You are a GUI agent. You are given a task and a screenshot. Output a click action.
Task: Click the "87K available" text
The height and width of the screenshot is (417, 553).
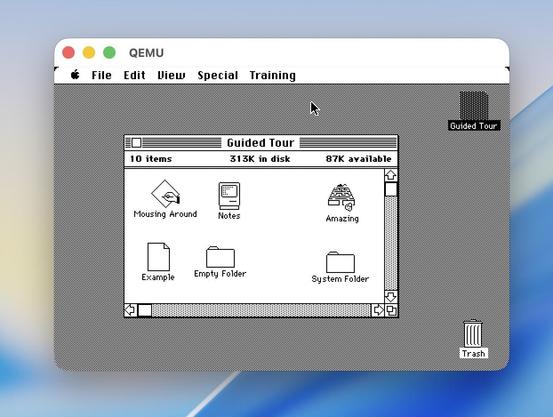(358, 159)
